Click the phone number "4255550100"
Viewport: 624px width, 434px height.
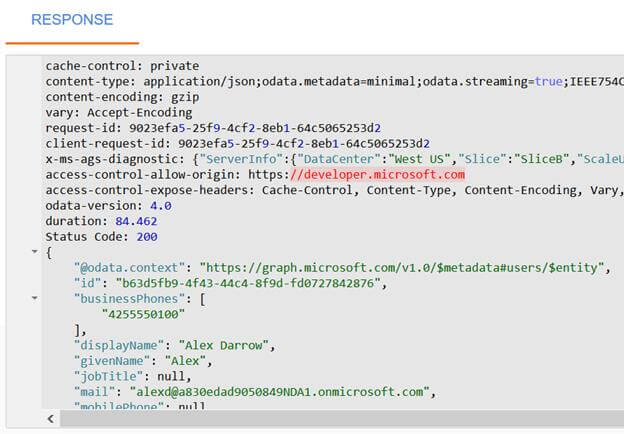pos(142,313)
